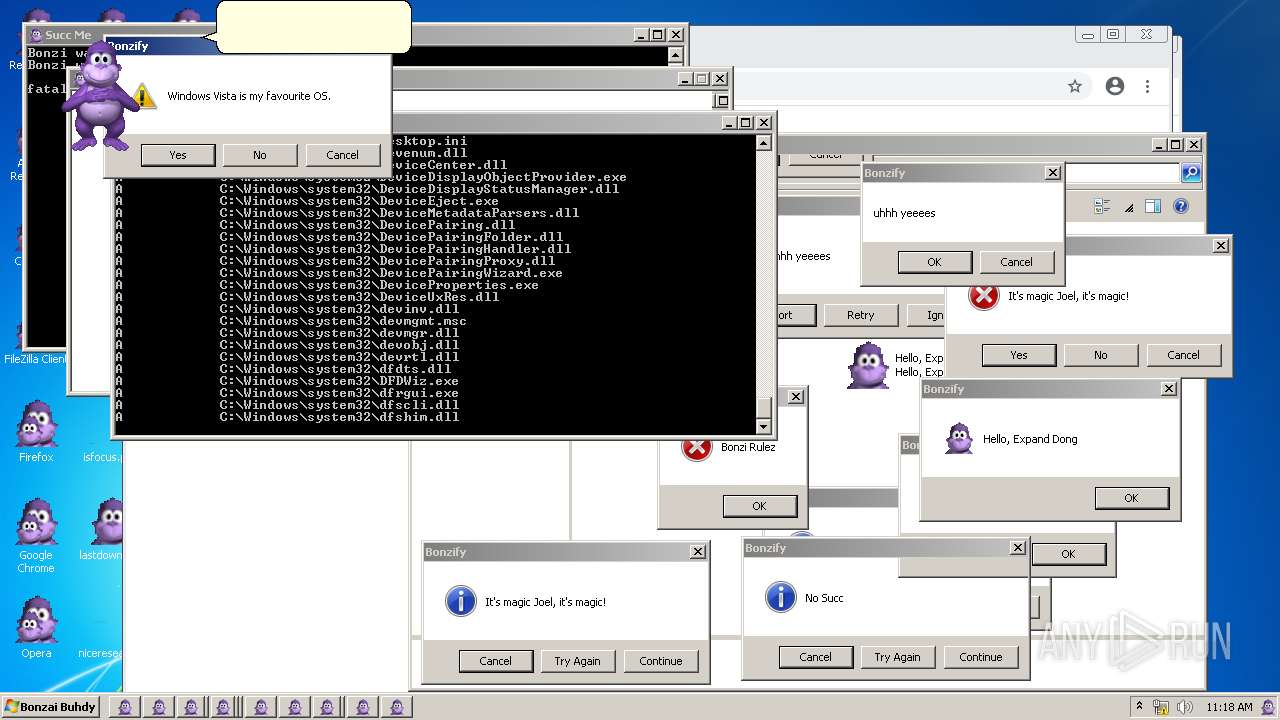Click the blue info icon in the No Succ dialog

pos(780,597)
